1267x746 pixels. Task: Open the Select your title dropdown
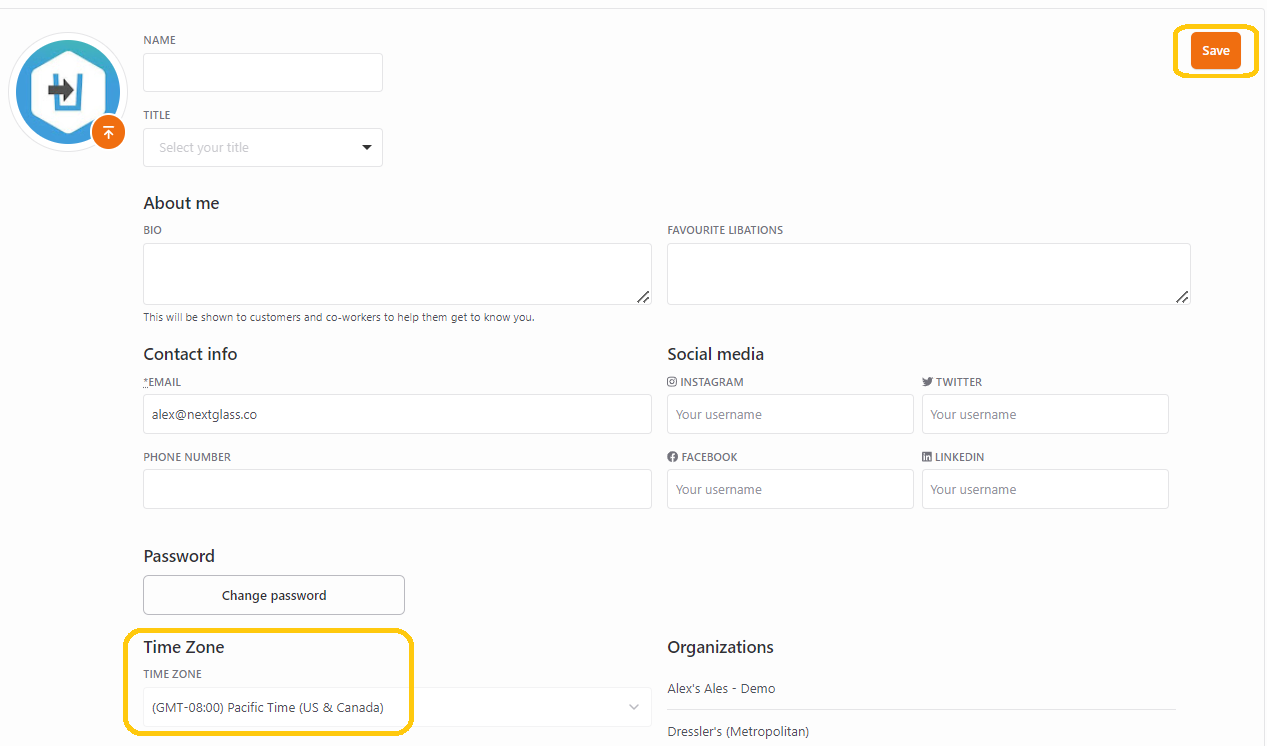[x=263, y=147]
